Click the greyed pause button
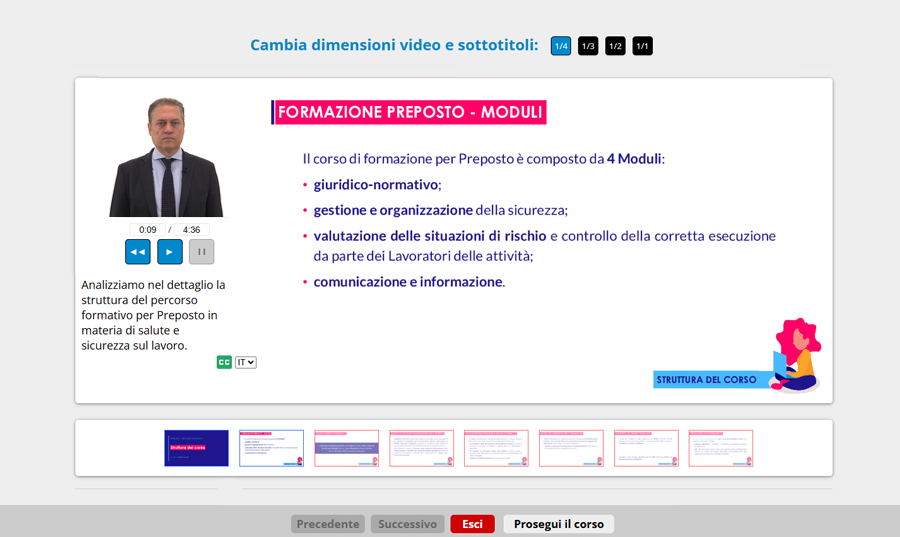Viewport: 900px width, 537px height. (201, 252)
